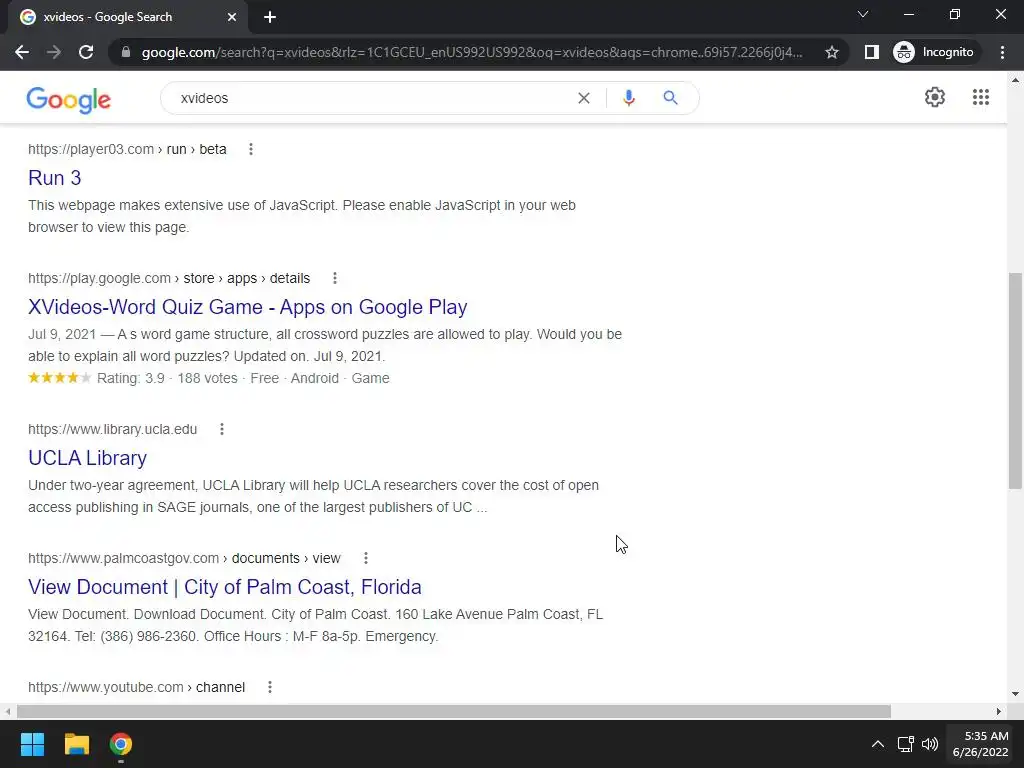This screenshot has width=1024, height=768.
Task: Open the Incognito profile indicator
Action: (x=935, y=52)
